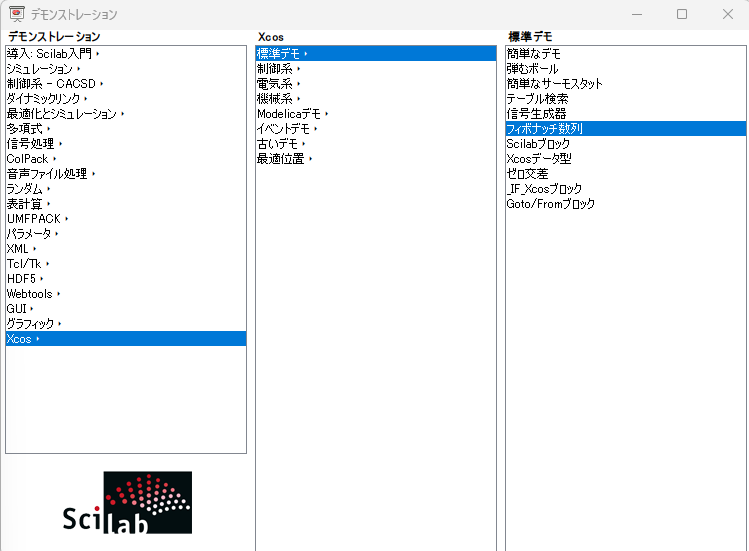Select ランダム demos
Screen dimensions: 749x551
pos(126,189)
